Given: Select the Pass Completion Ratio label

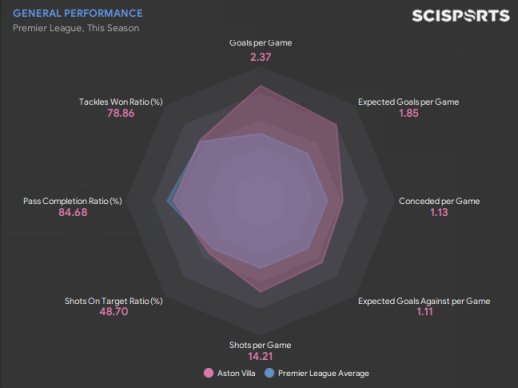Looking at the screenshot, I should point(73,201).
